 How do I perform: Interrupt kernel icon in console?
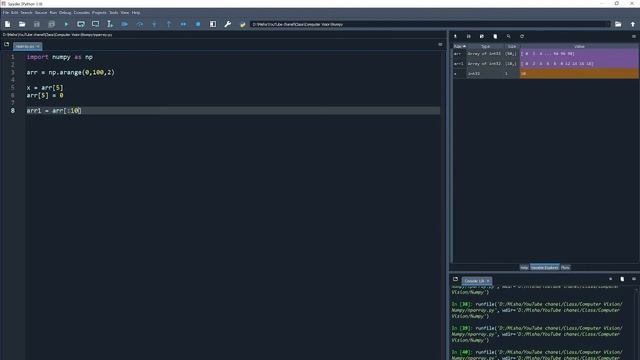point(611,279)
